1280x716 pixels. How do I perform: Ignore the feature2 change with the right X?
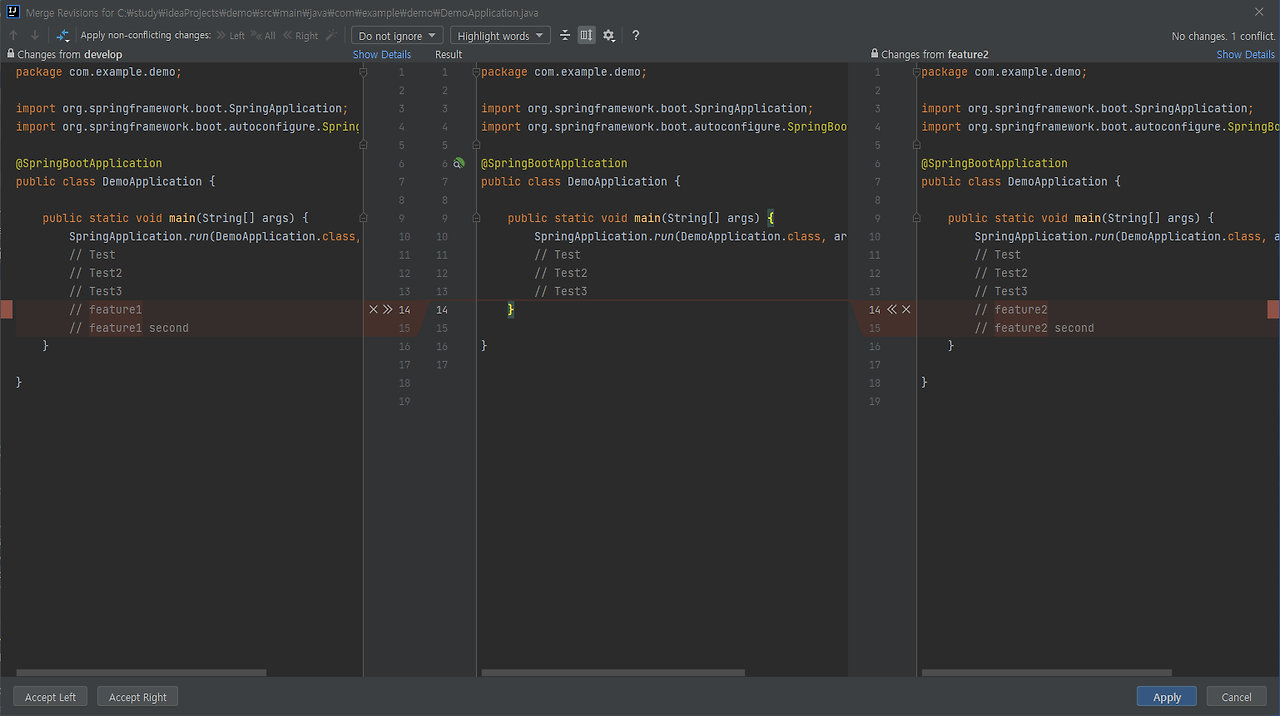click(906, 310)
